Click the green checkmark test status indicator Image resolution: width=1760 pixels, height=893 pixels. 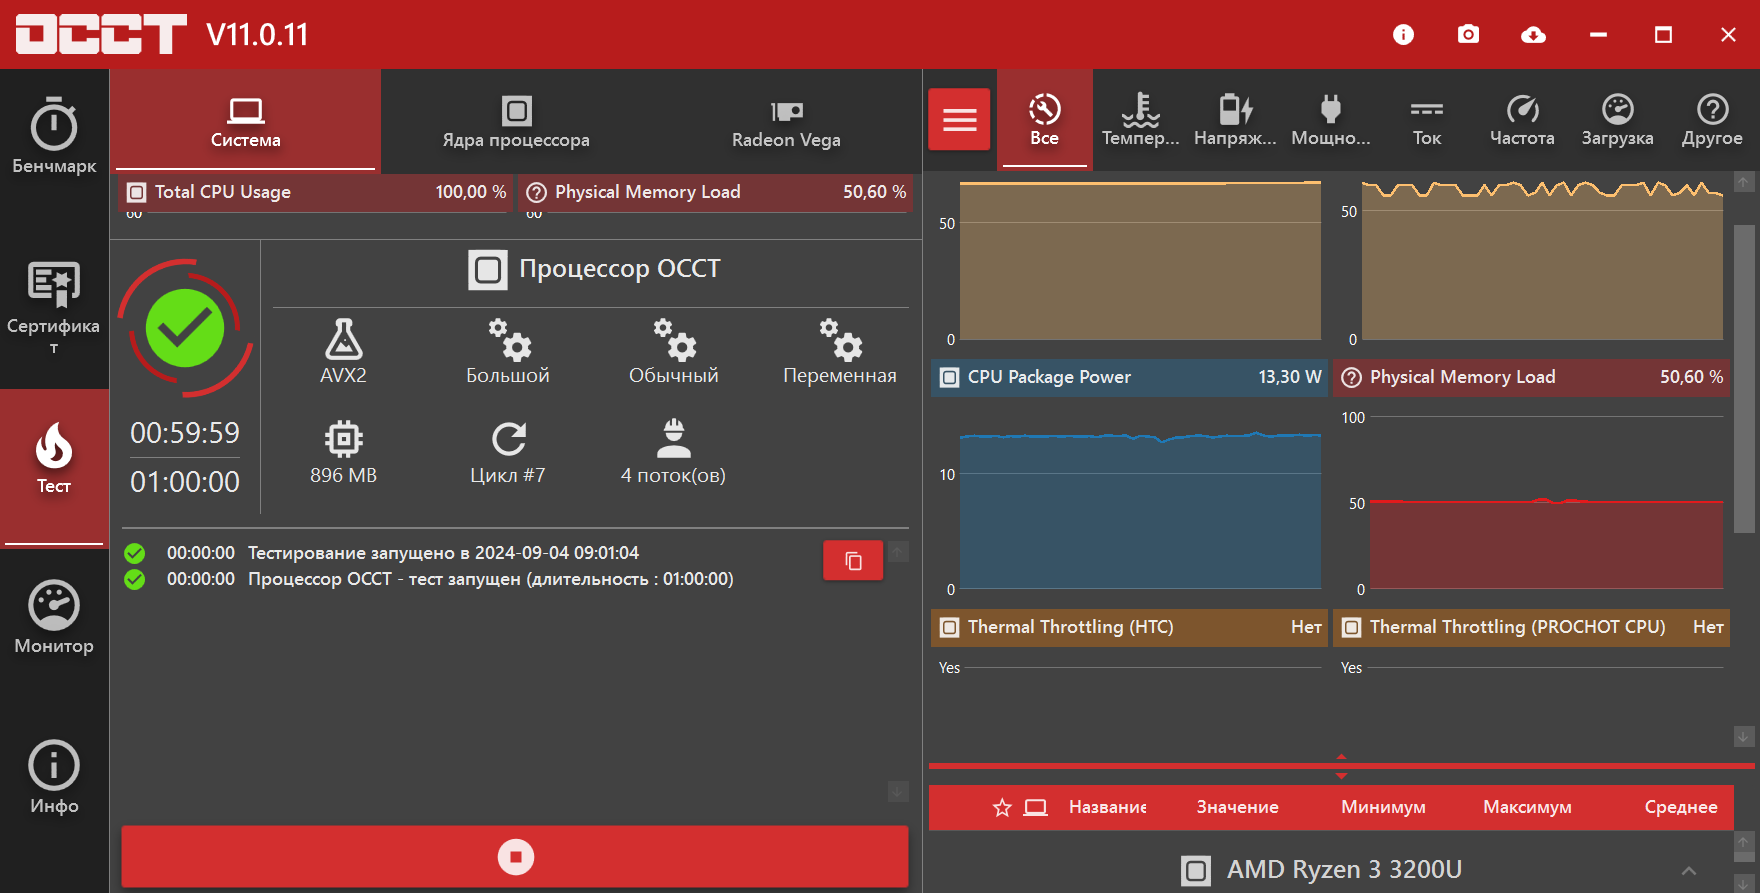coord(185,328)
